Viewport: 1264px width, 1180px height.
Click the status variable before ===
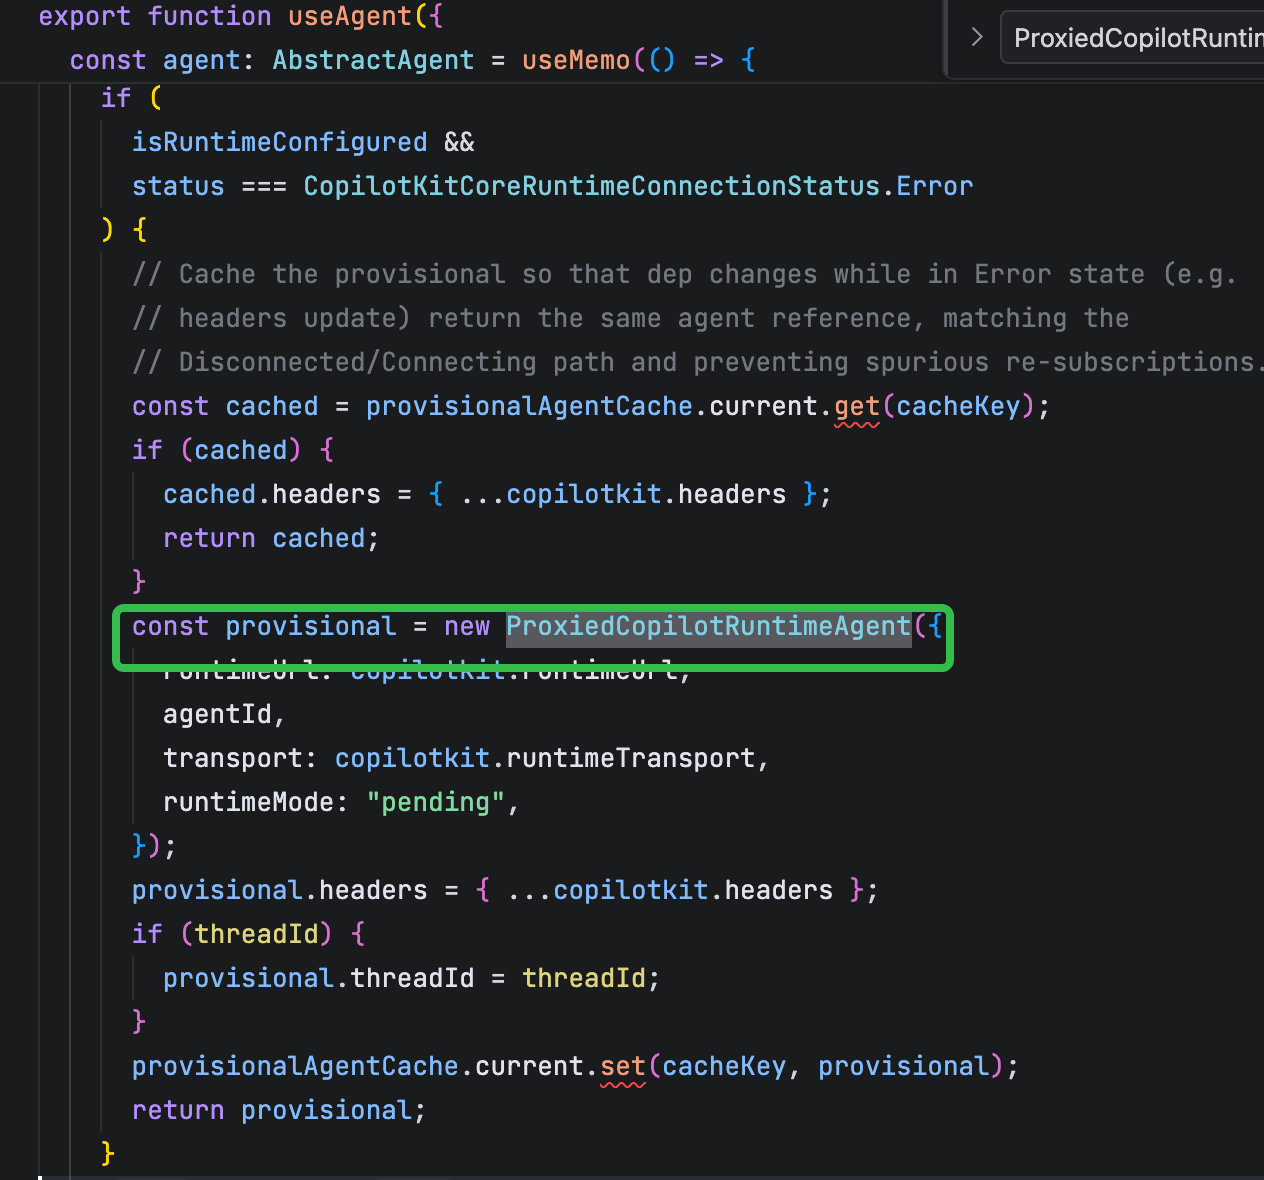[x=178, y=186]
